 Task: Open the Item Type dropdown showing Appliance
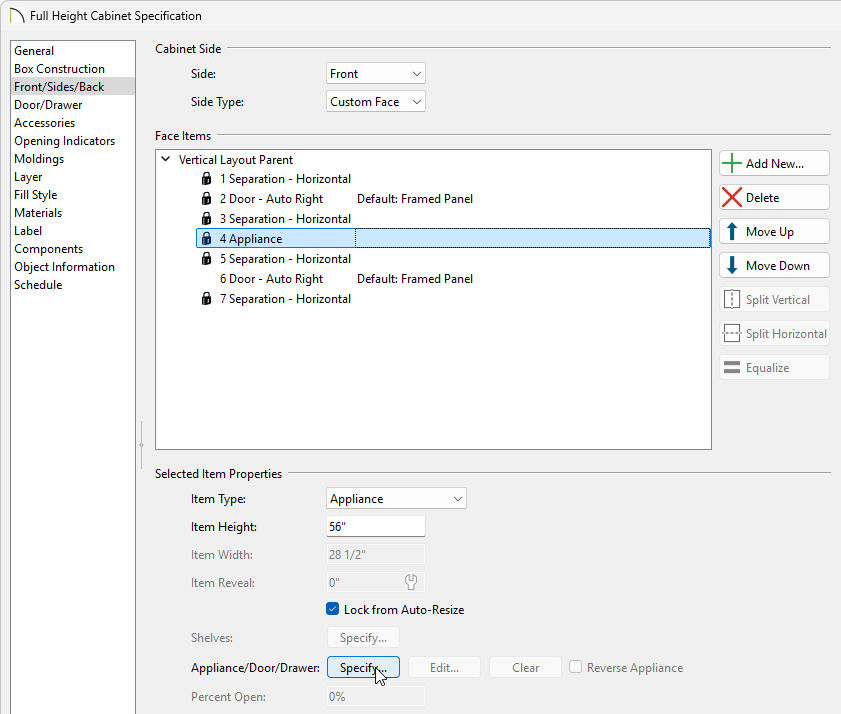point(396,499)
